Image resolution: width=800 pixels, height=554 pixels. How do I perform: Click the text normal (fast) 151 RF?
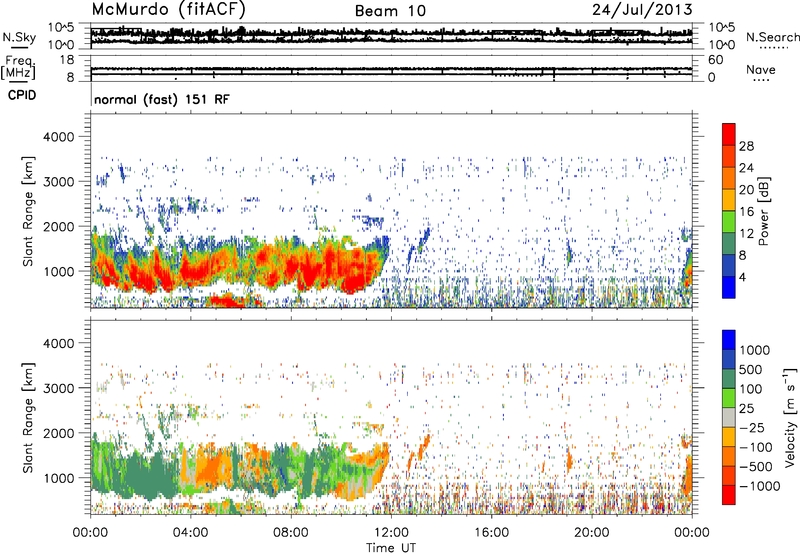pyautogui.click(x=162, y=99)
